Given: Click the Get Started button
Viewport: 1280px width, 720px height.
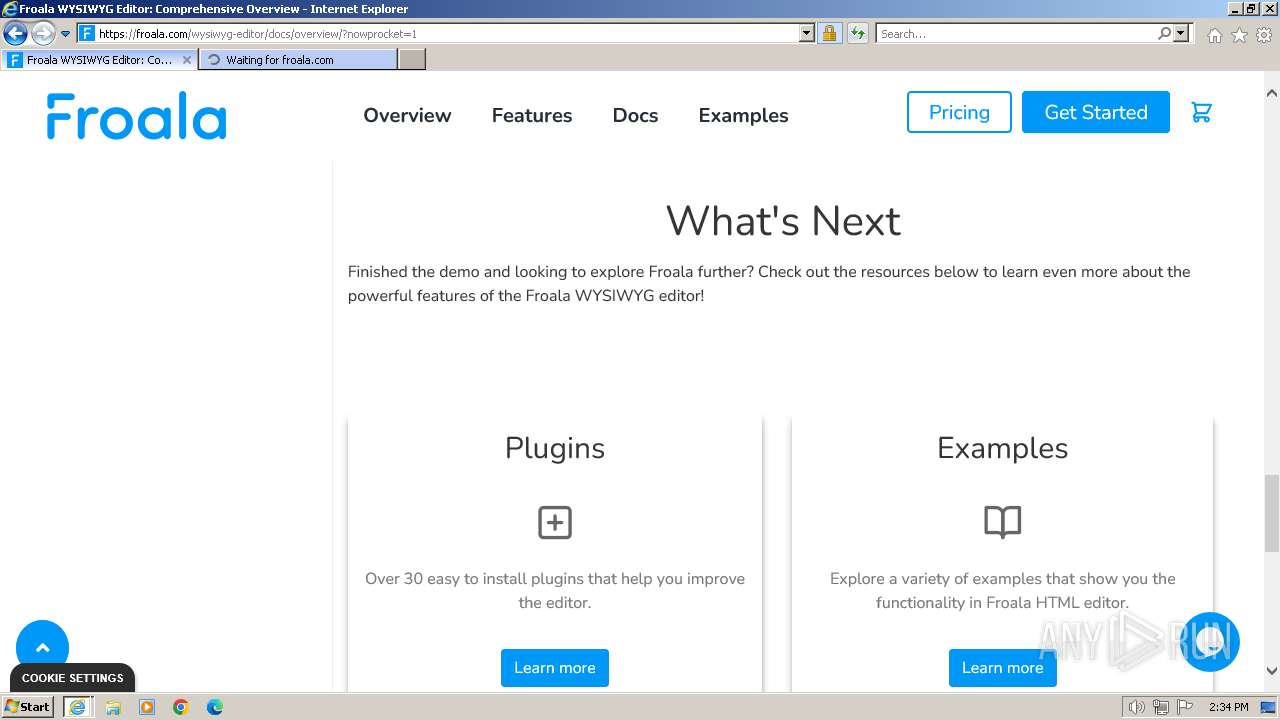Looking at the screenshot, I should (1096, 112).
